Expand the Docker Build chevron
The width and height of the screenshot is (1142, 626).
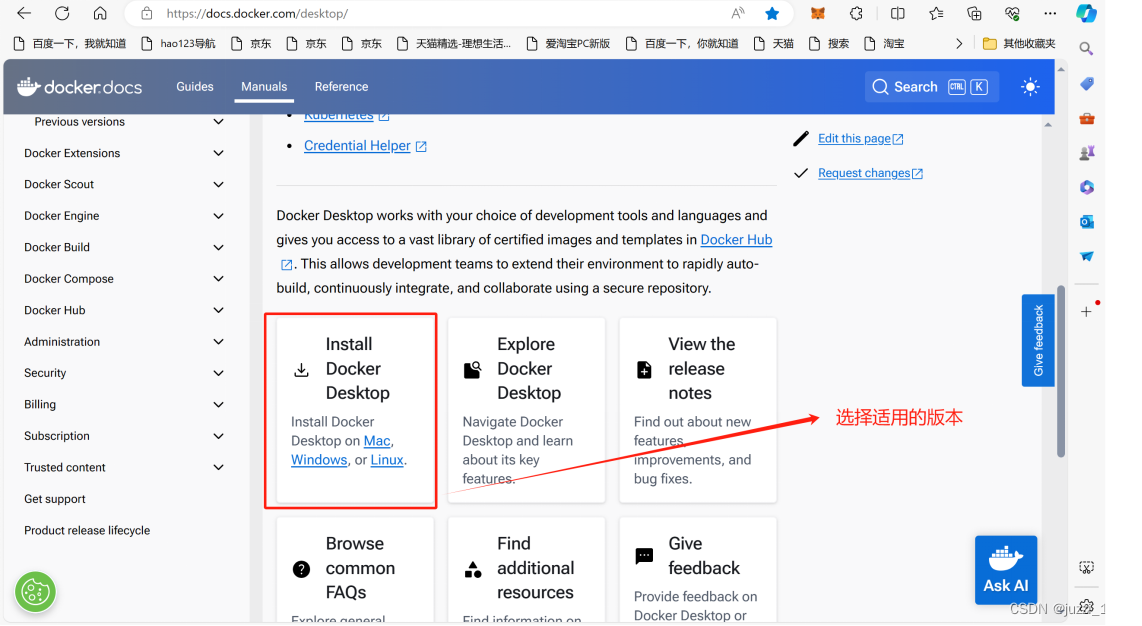pos(218,247)
